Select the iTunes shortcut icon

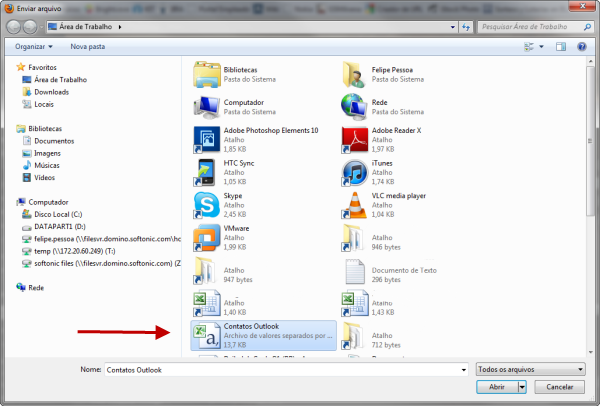pyautogui.click(x=354, y=172)
